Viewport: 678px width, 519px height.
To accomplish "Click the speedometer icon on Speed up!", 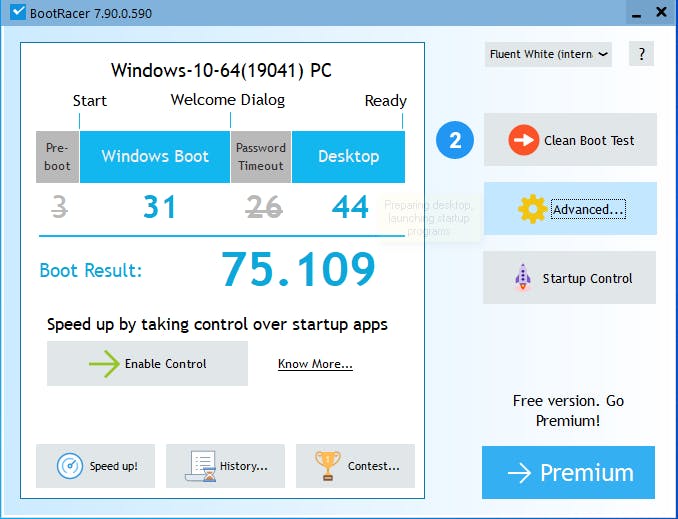I will (x=70, y=466).
